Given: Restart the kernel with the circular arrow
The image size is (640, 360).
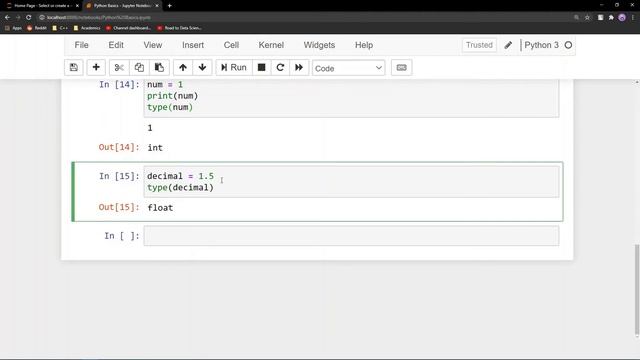Looking at the screenshot, I should click(280, 68).
